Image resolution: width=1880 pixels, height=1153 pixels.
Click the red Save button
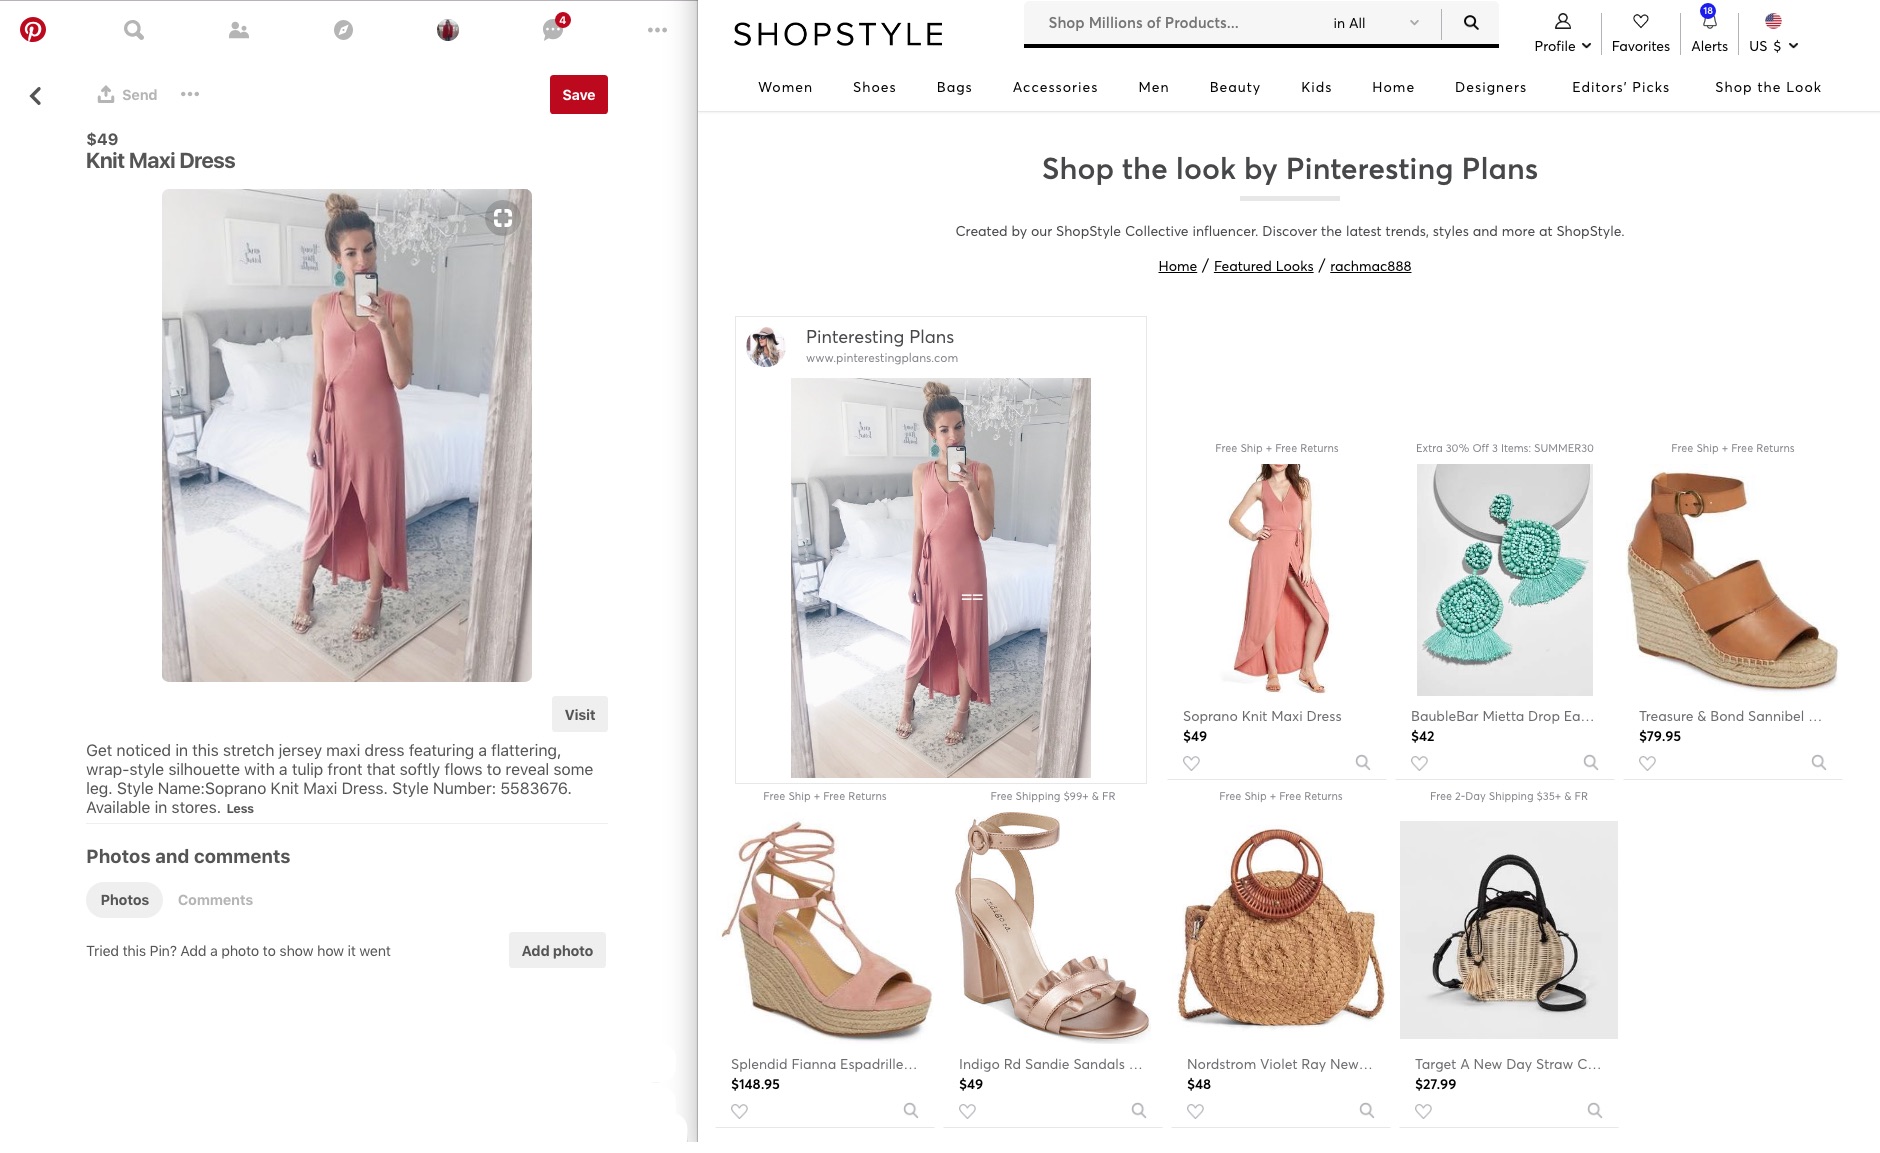(578, 95)
